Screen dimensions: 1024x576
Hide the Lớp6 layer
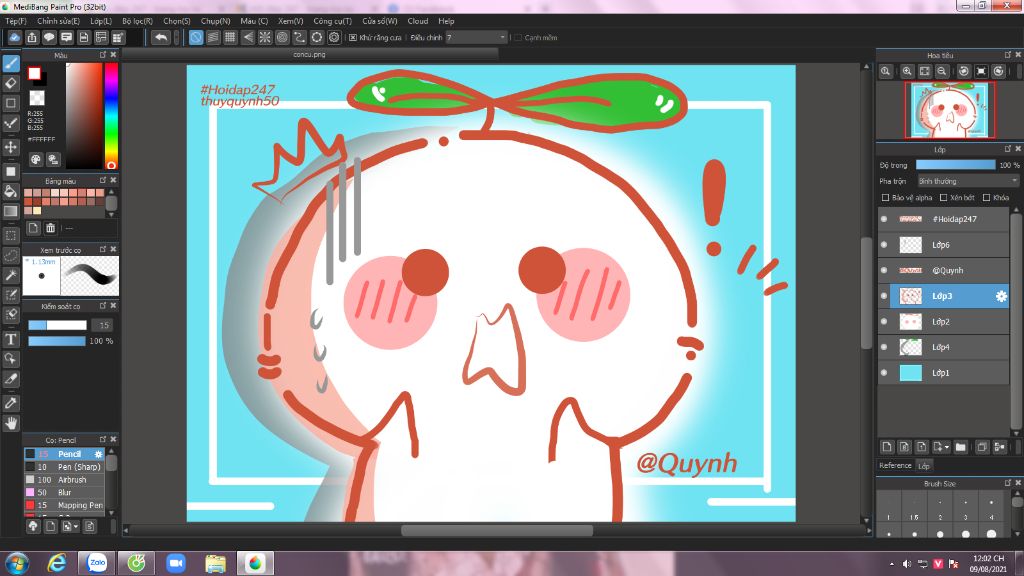click(x=884, y=245)
